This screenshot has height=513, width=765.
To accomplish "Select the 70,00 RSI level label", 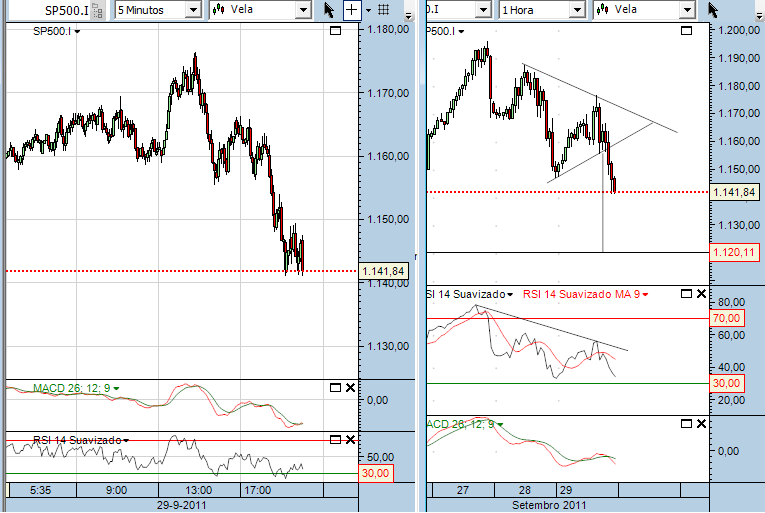I will click(726, 318).
